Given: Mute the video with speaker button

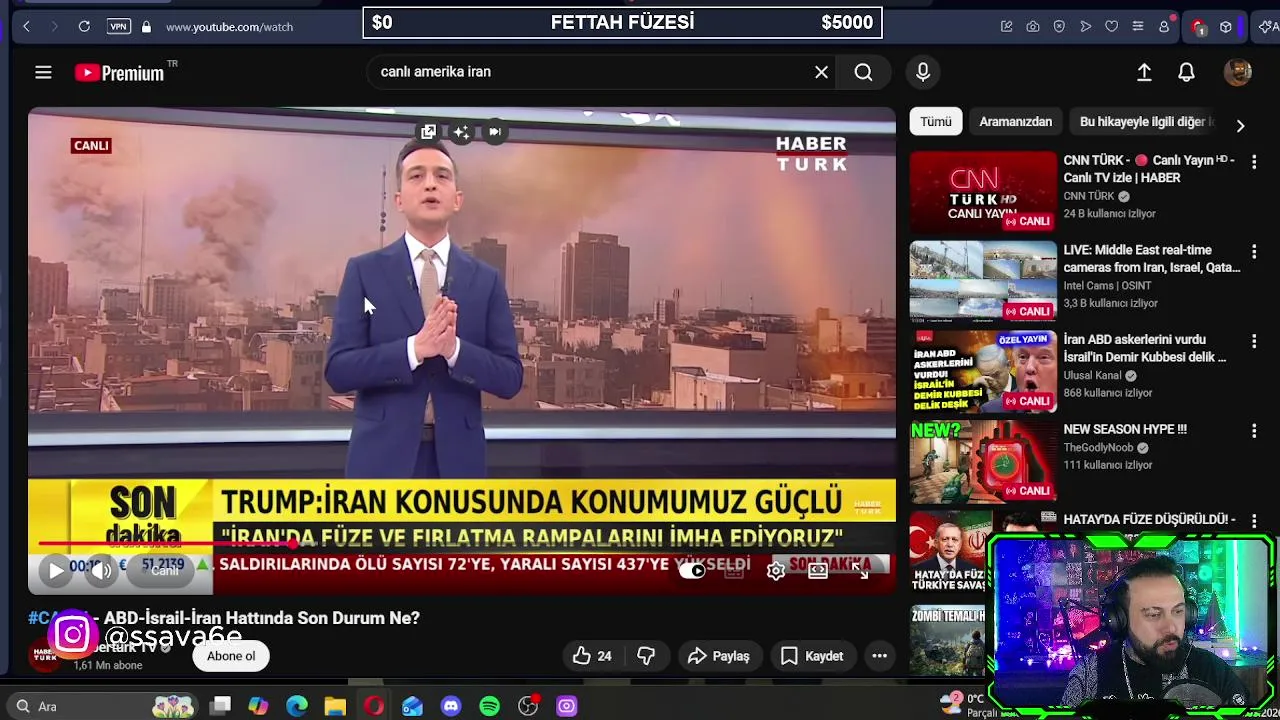Looking at the screenshot, I should 101,571.
